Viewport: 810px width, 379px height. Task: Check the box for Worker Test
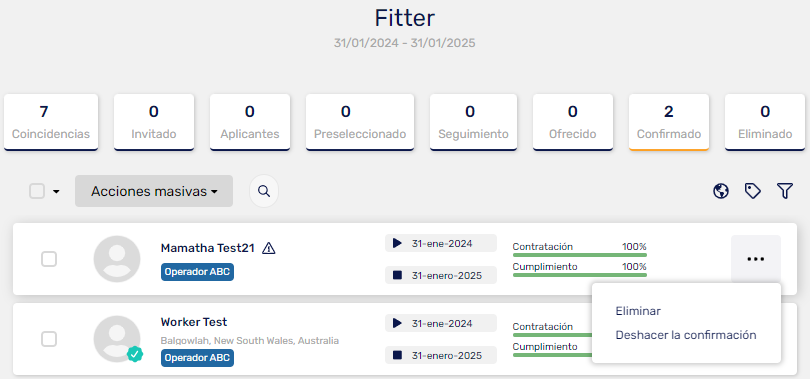tap(49, 339)
